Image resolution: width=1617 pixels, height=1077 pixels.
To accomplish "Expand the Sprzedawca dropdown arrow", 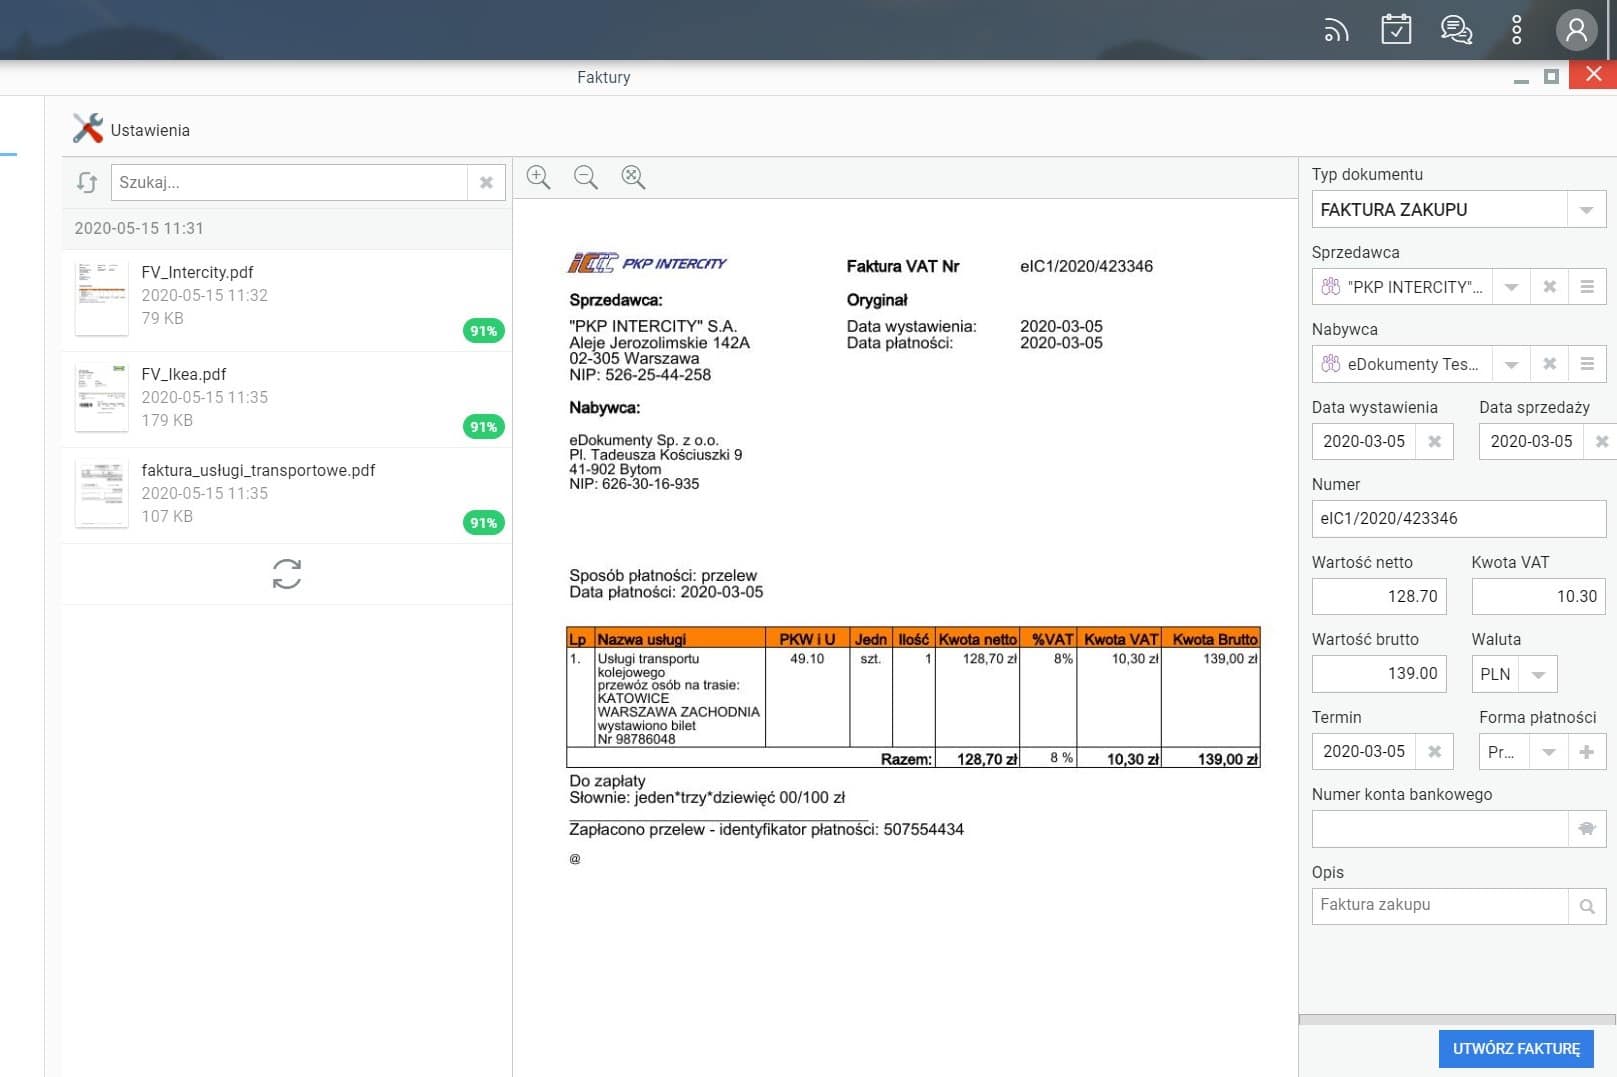I will (x=1511, y=287).
